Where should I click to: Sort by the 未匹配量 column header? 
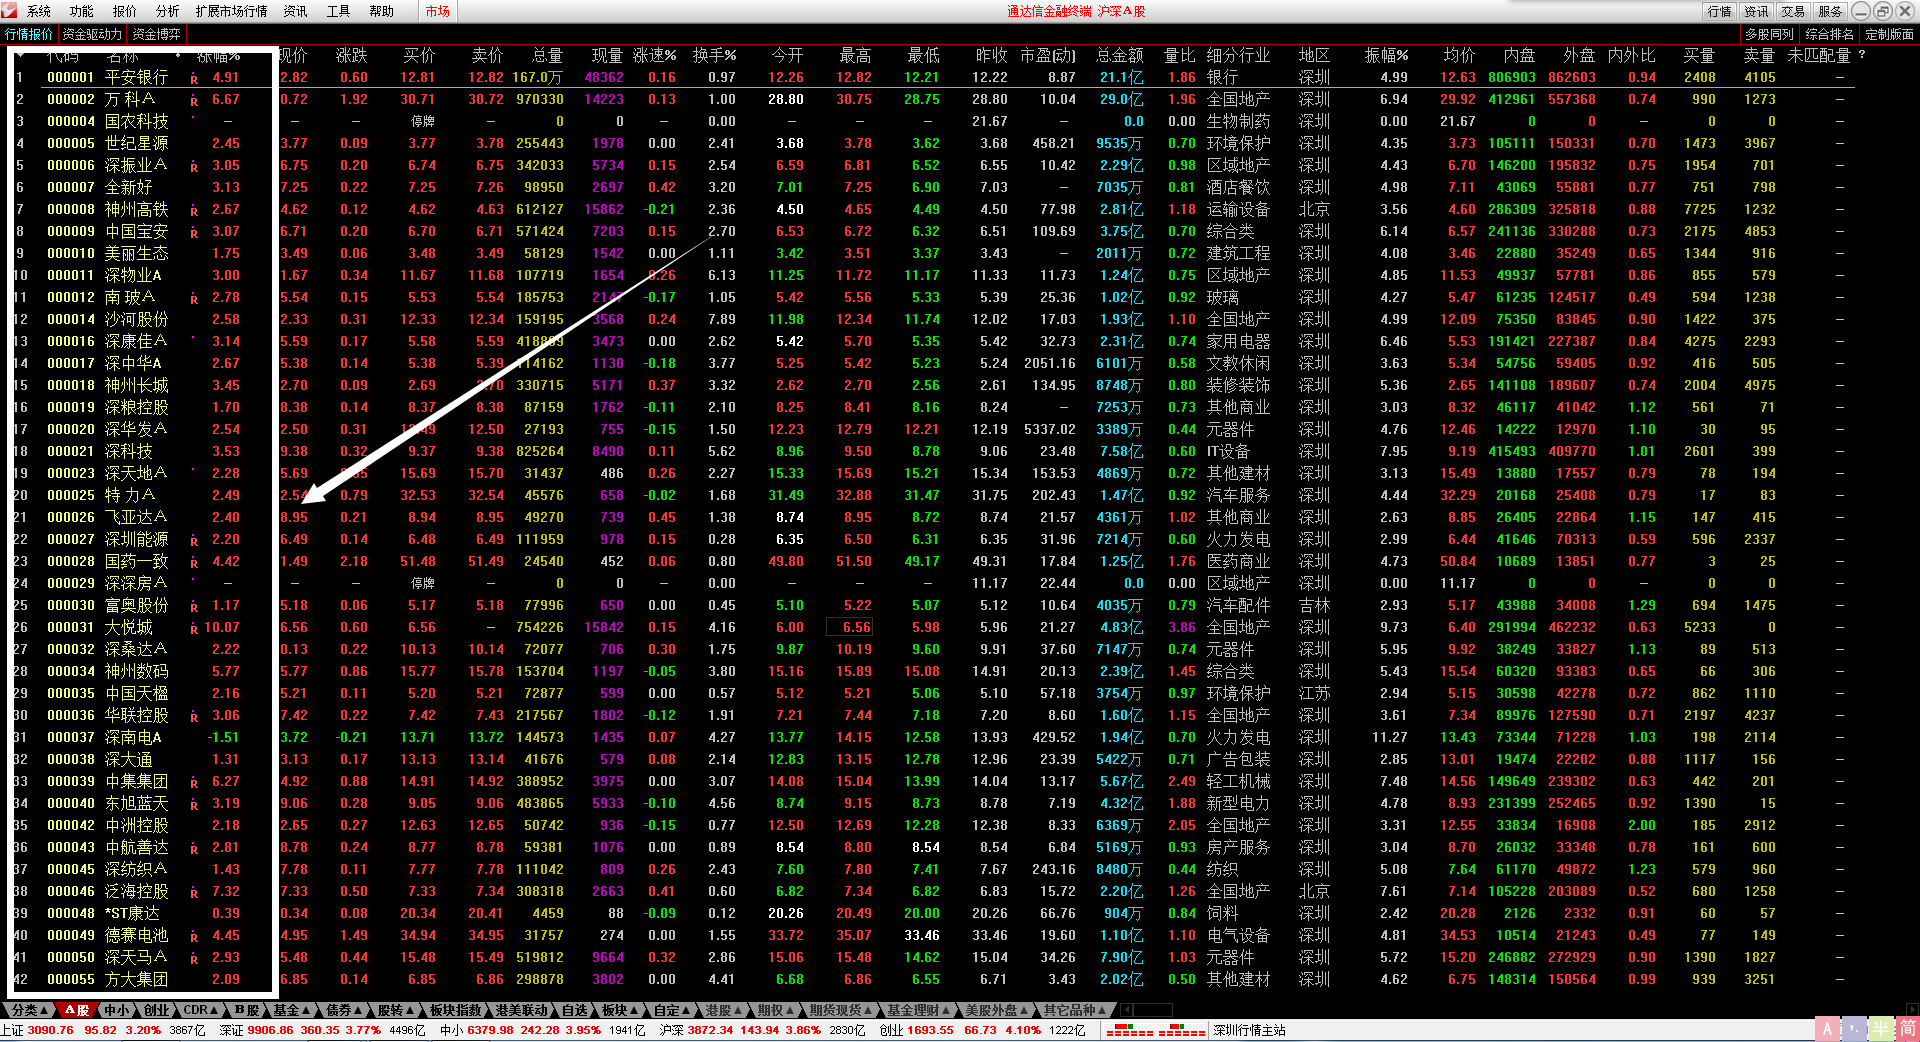tap(1819, 56)
